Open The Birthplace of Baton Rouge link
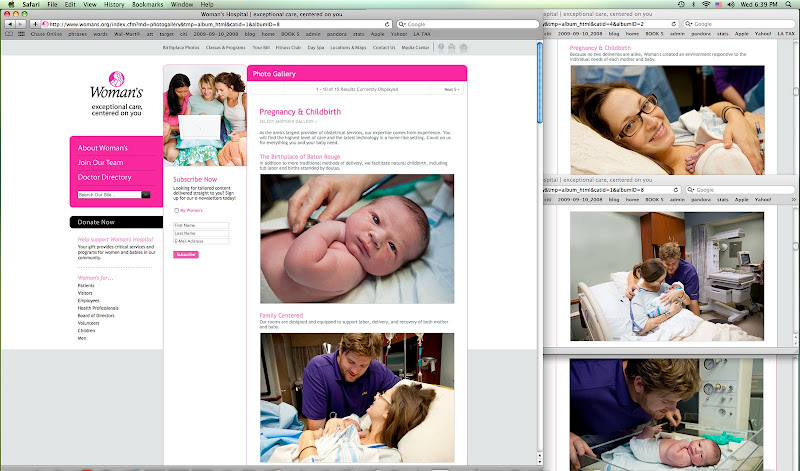 pyautogui.click(x=299, y=157)
